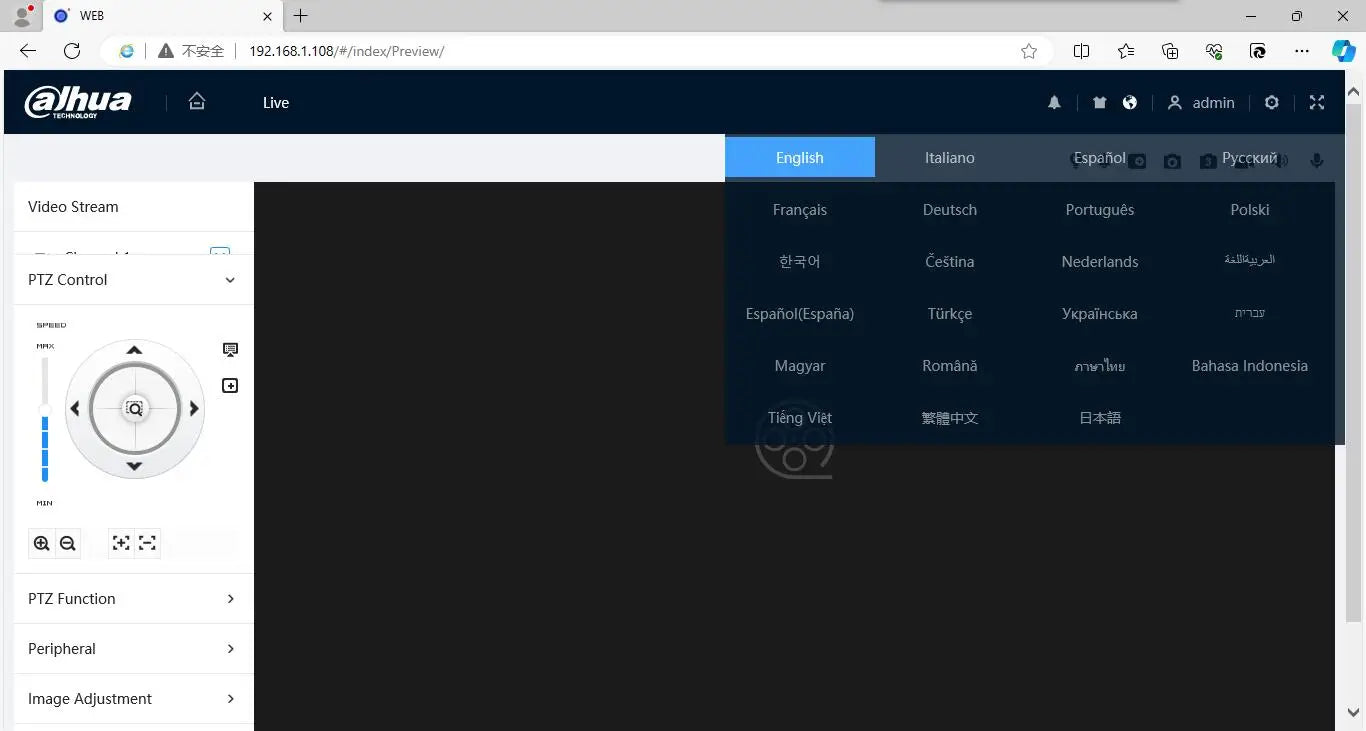Screen dimensions: 1366x731
Task: Go to the home page icon
Action: [197, 101]
